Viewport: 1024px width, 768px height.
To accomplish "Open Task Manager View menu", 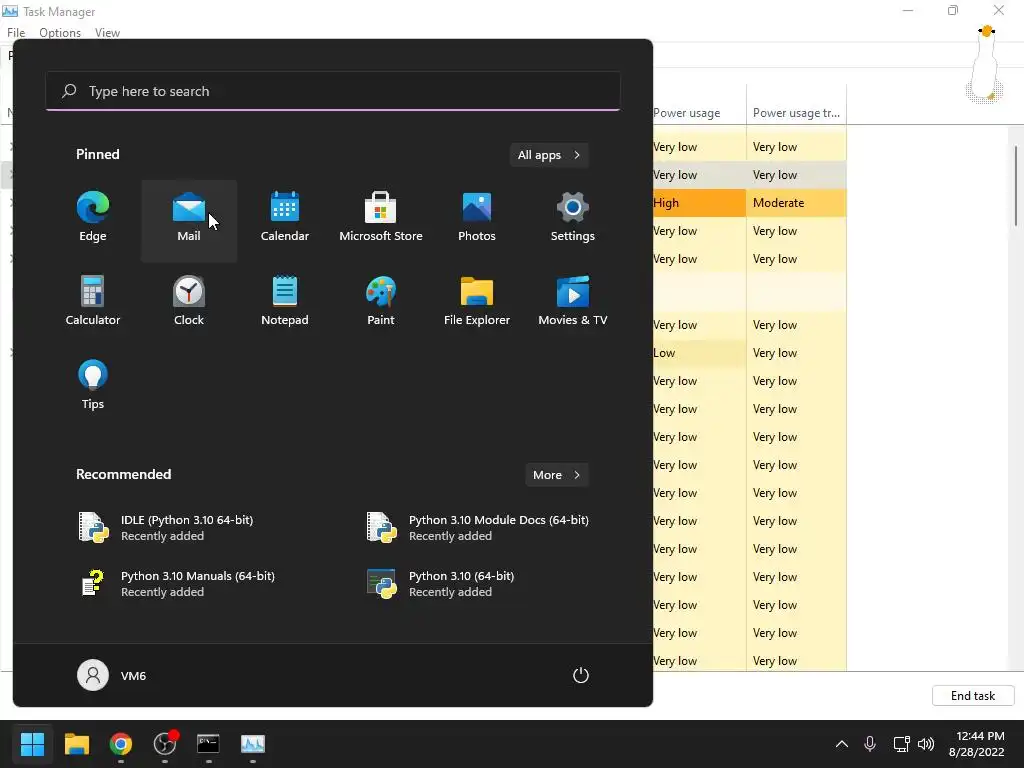I will pyautogui.click(x=107, y=33).
